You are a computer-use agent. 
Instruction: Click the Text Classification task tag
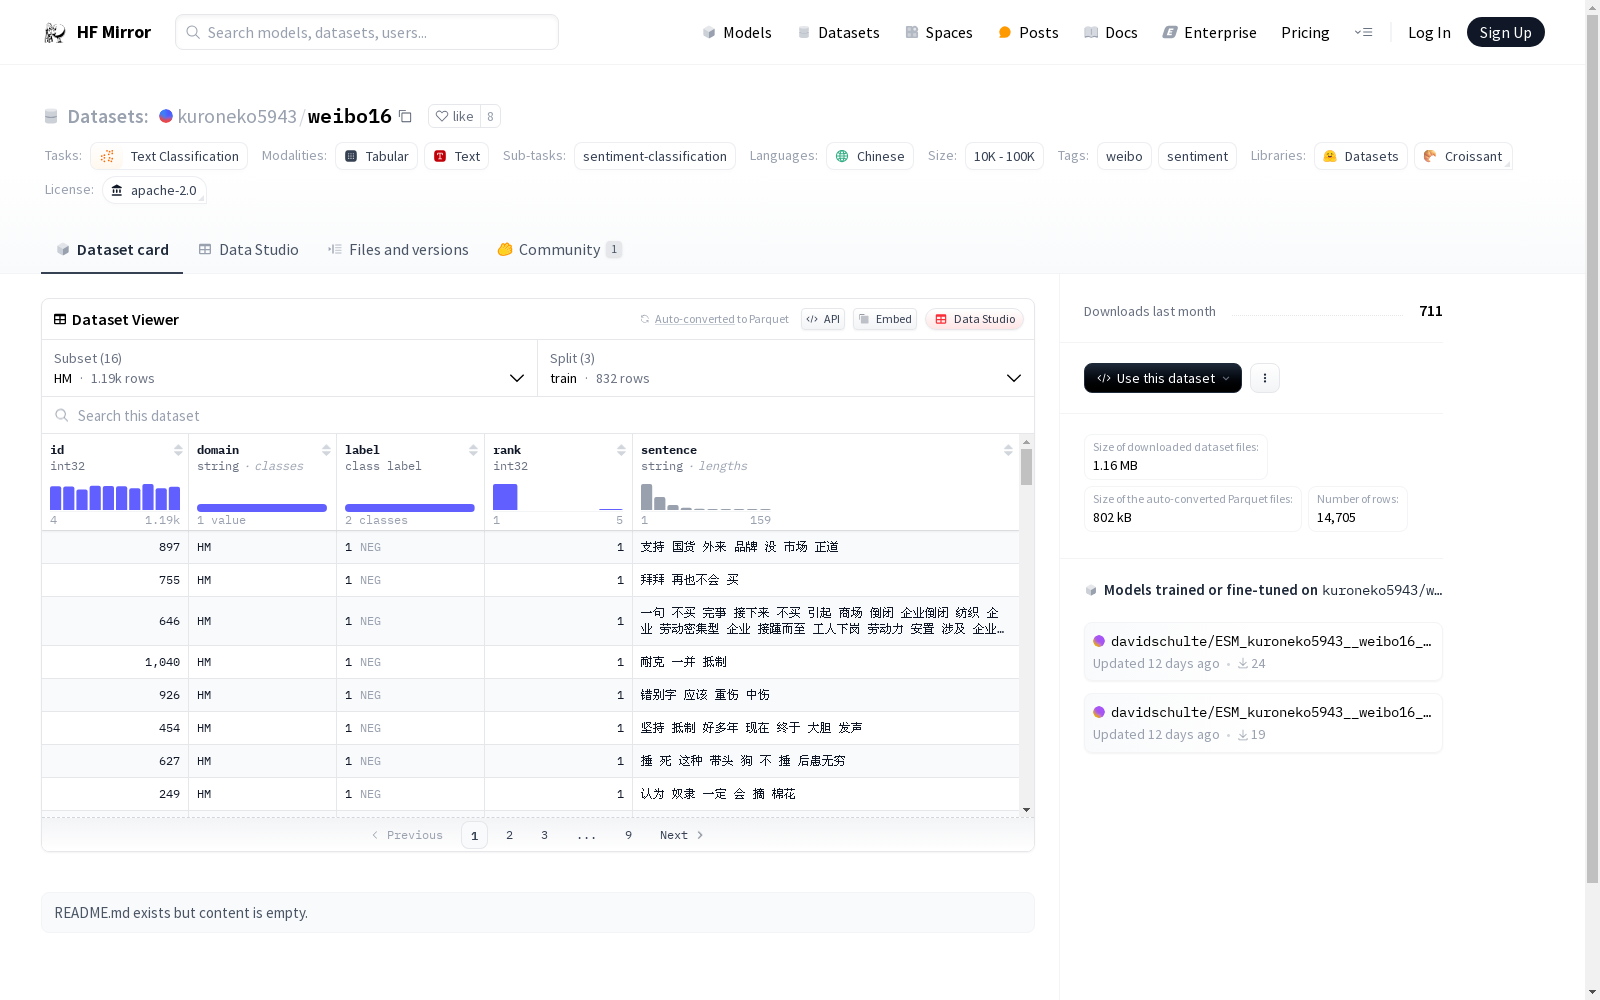pos(169,156)
